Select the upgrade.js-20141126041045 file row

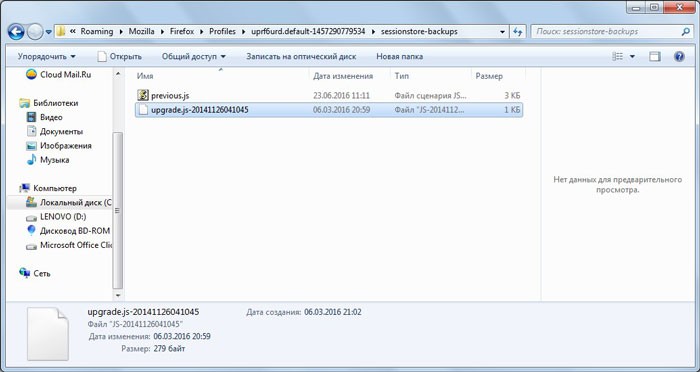click(x=329, y=110)
